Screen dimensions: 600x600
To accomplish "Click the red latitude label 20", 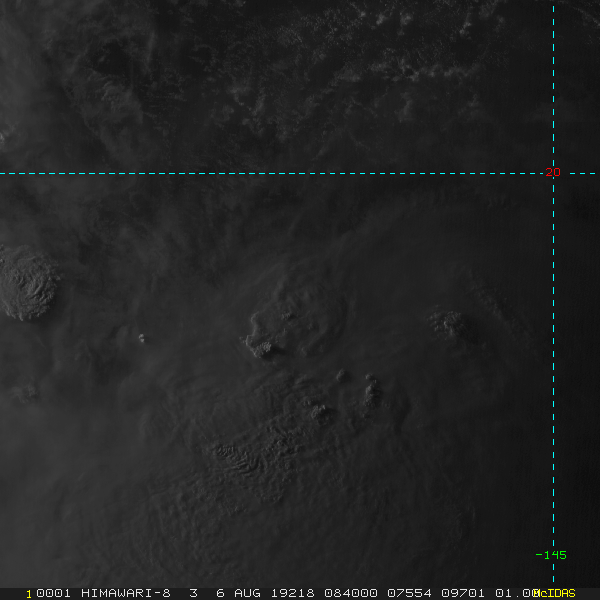I will [x=553, y=172].
